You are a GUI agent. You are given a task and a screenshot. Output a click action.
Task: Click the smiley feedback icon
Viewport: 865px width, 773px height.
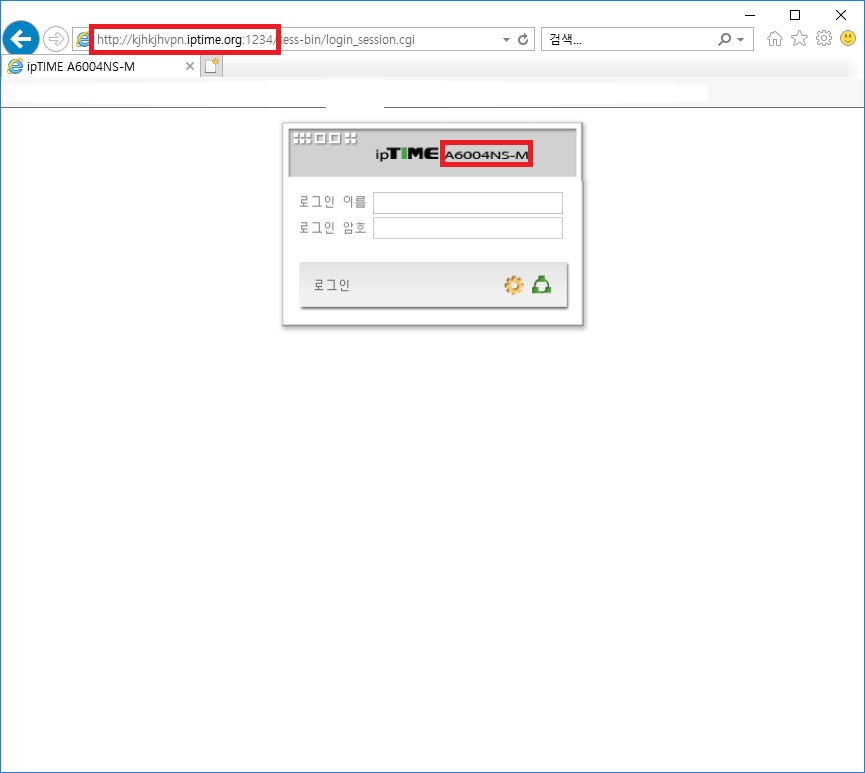848,38
